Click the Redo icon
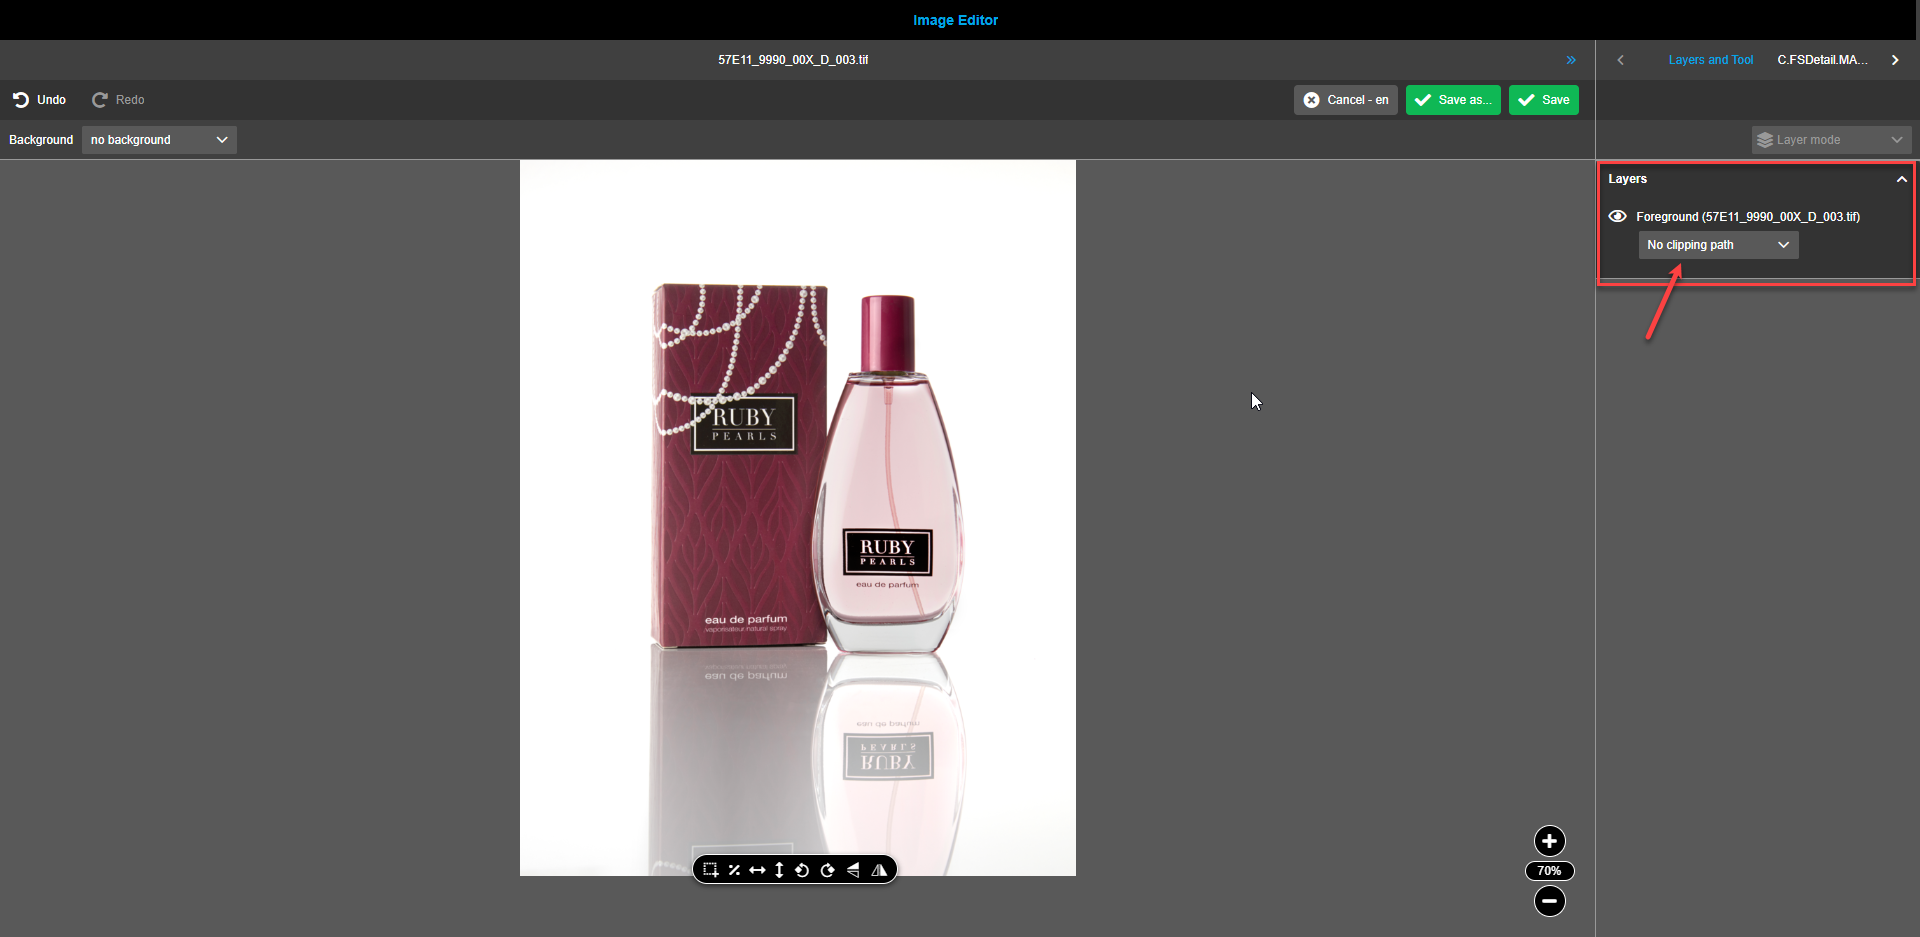The image size is (1920, 937). point(99,99)
